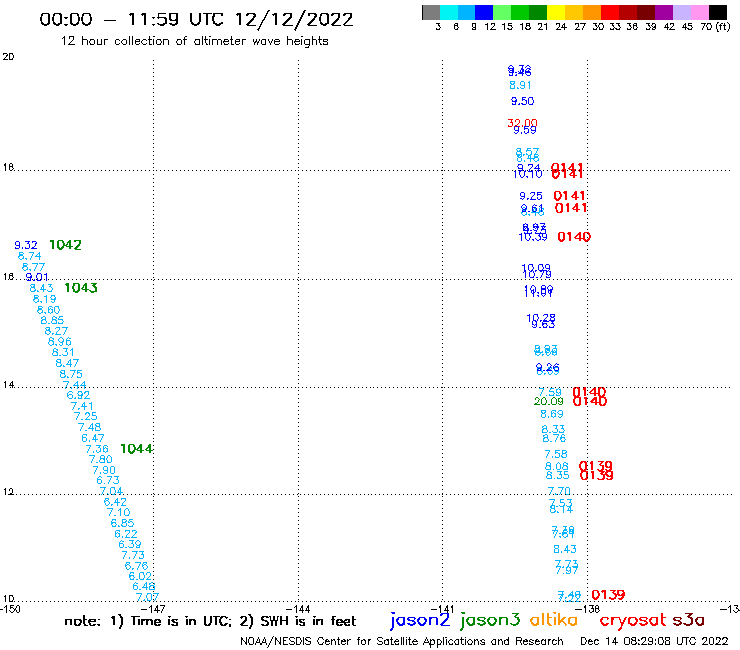Click the black swatch ending the color scale

pos(718,12)
